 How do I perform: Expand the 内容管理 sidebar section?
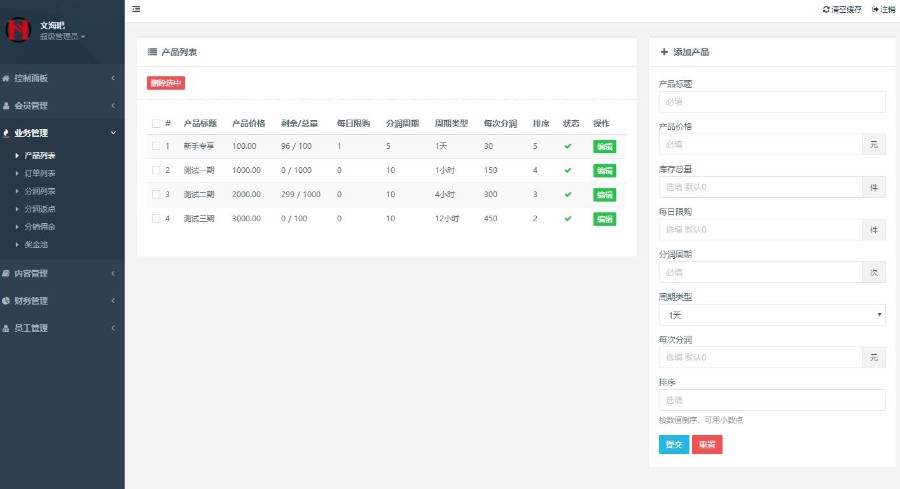coord(60,273)
